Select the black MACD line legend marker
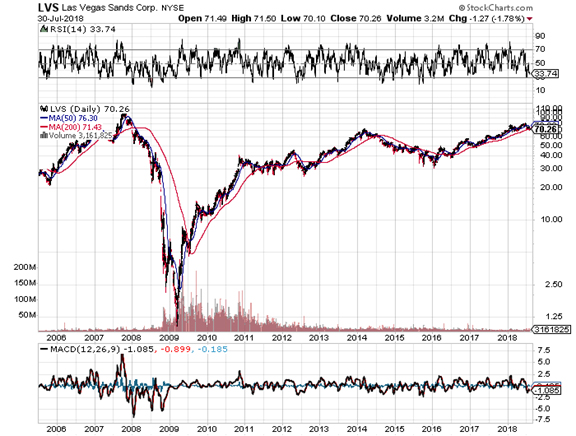 (44, 349)
